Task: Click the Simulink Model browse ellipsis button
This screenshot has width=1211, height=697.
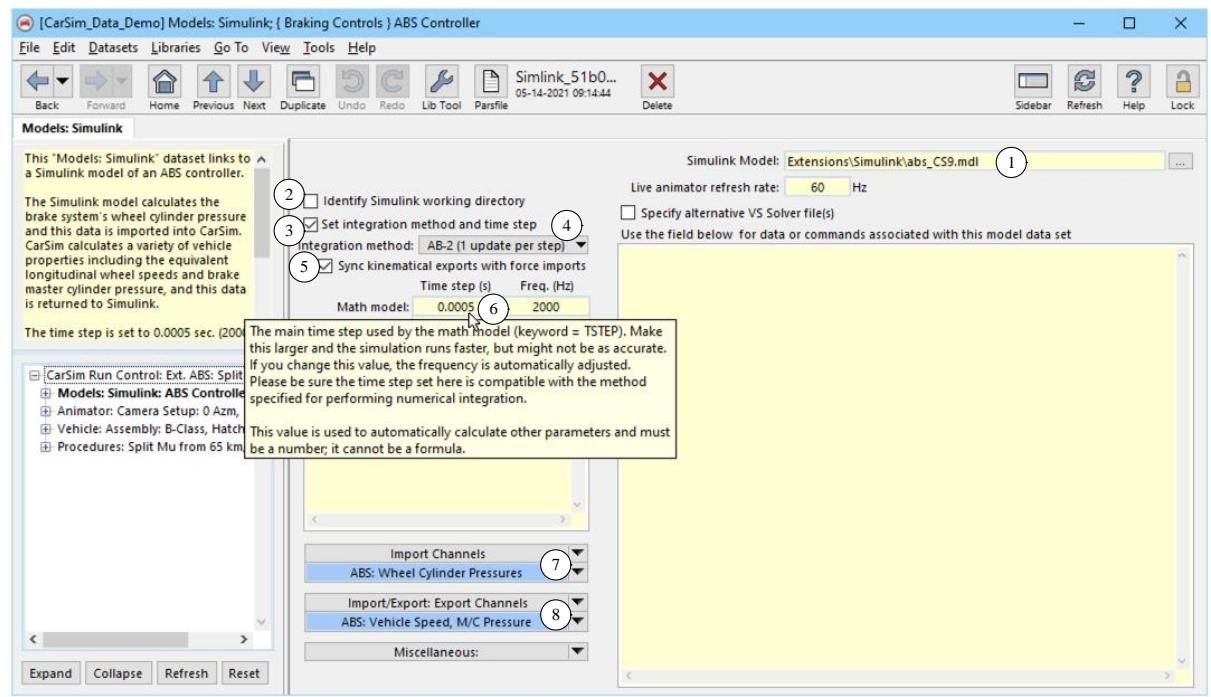Action: coord(1182,161)
